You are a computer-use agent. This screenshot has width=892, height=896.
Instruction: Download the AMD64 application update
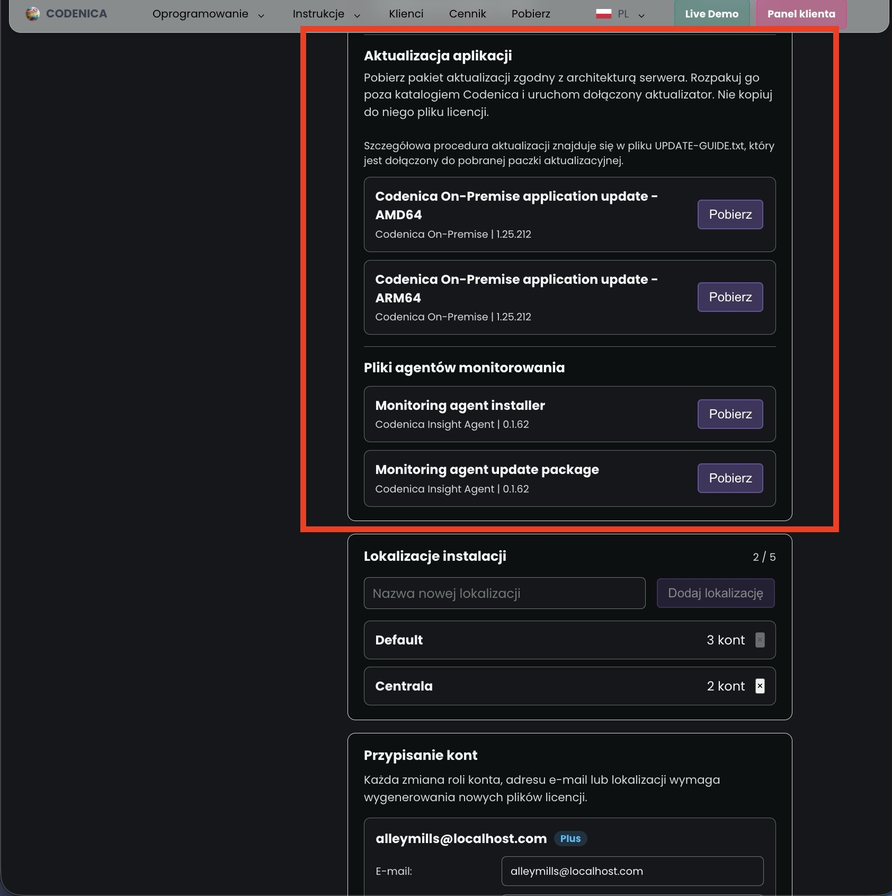(730, 214)
